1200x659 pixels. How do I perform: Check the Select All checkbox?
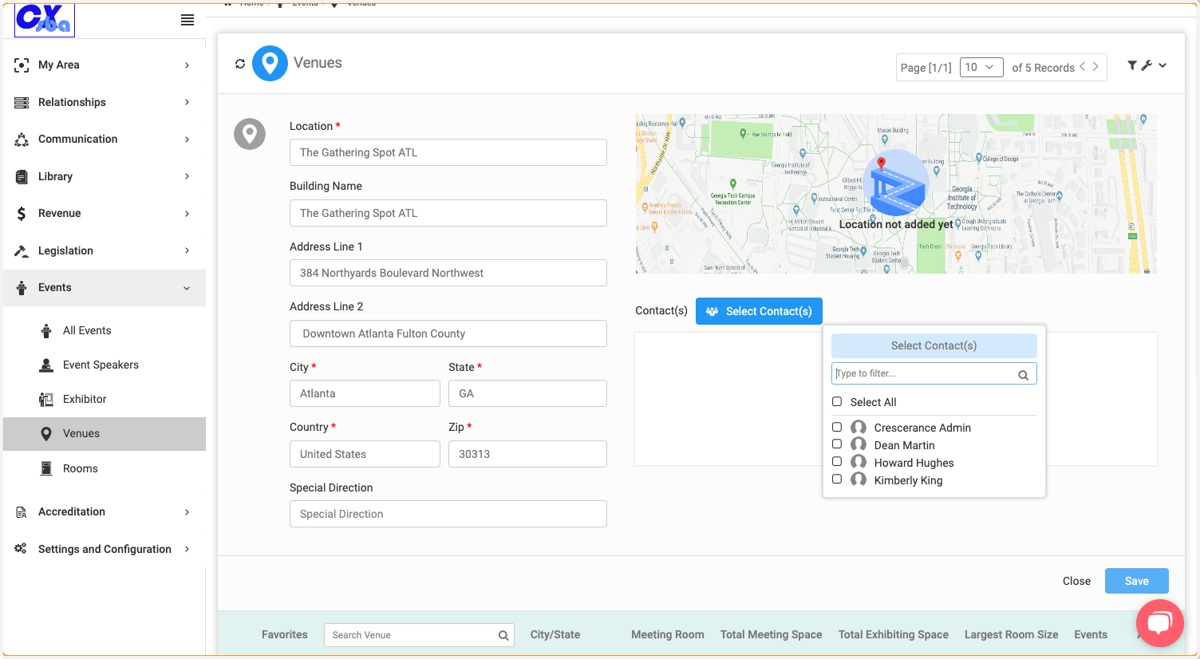pos(837,401)
